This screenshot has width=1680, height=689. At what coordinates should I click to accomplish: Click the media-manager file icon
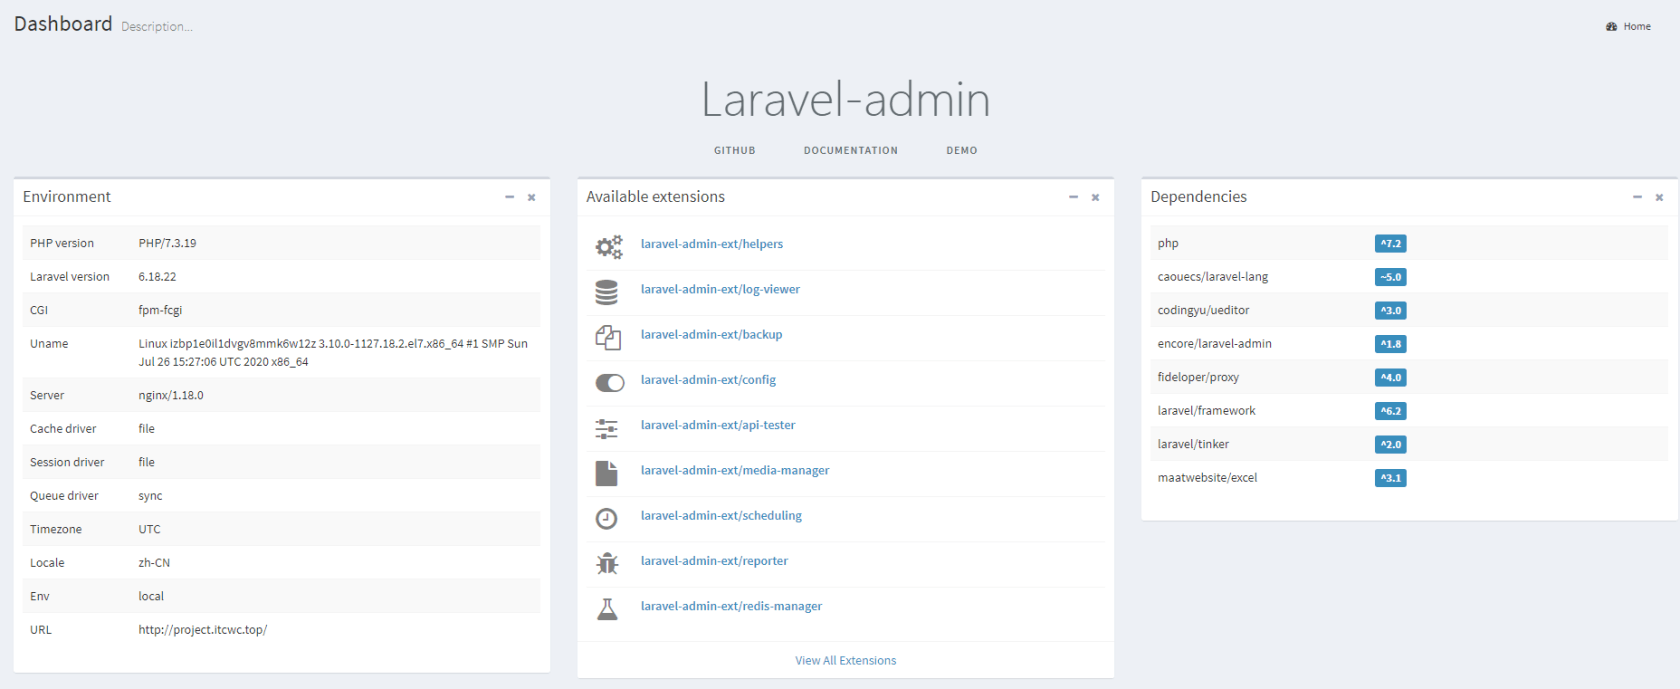pos(607,473)
